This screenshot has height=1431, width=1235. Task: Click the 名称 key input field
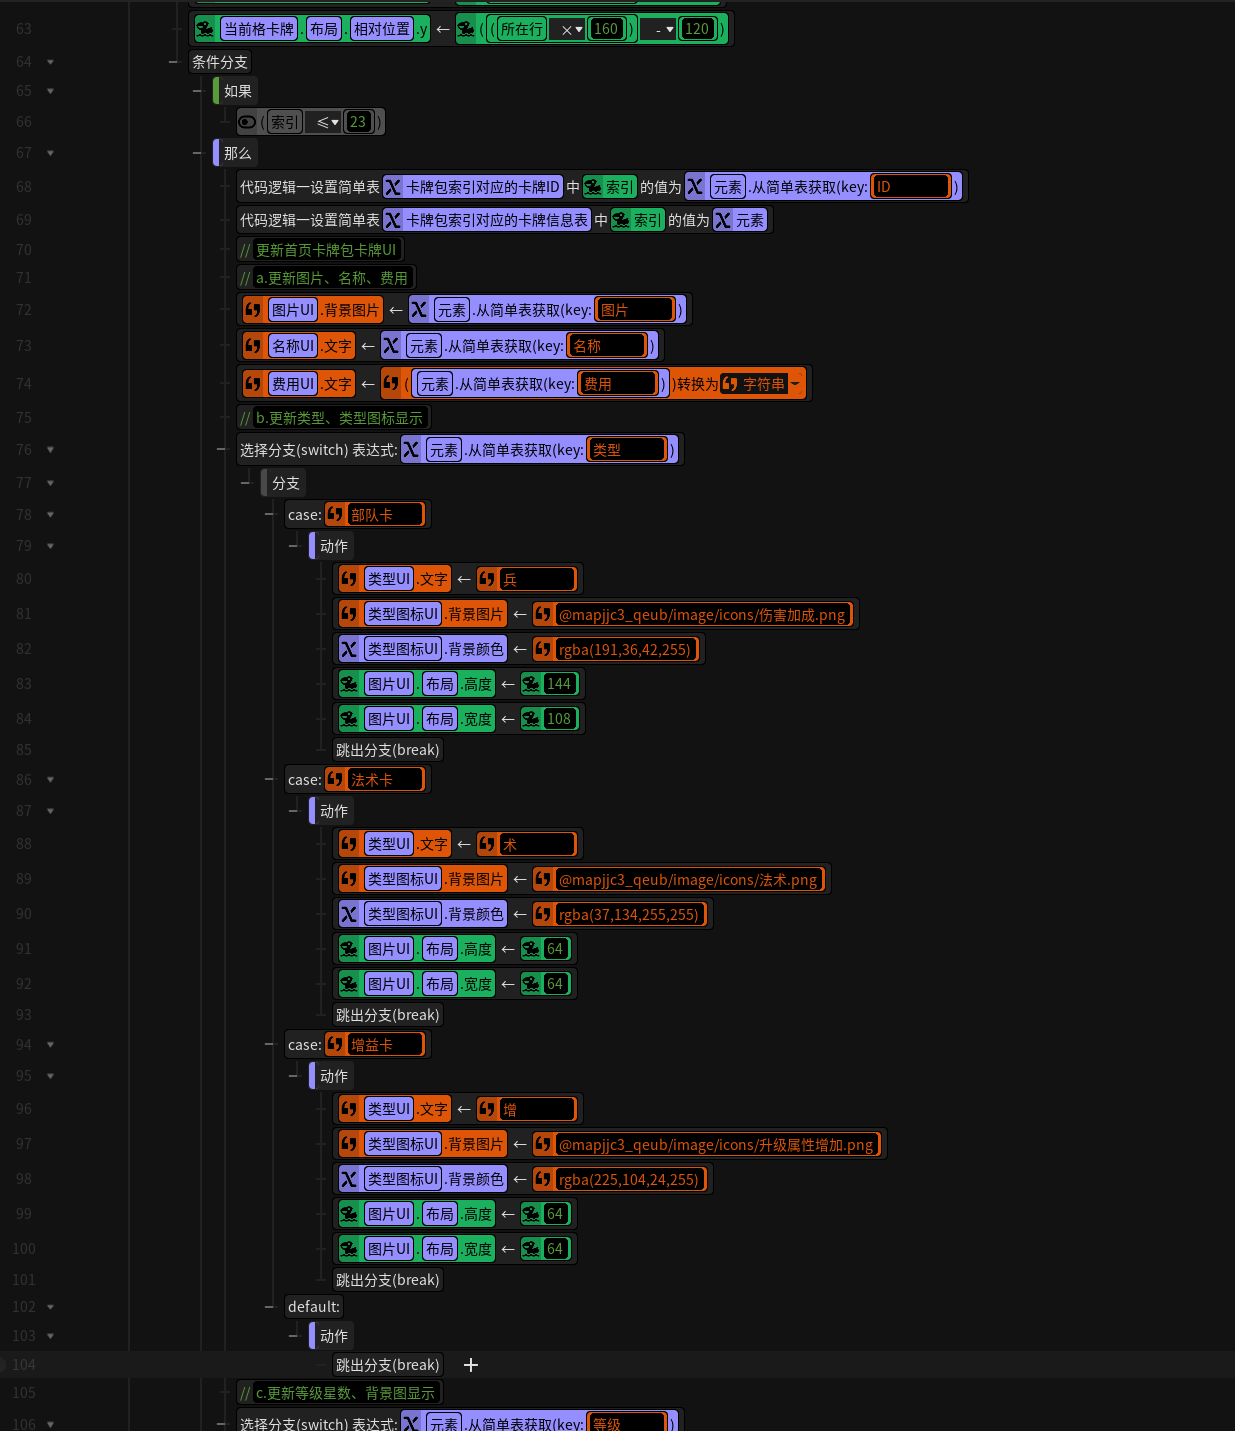607,346
